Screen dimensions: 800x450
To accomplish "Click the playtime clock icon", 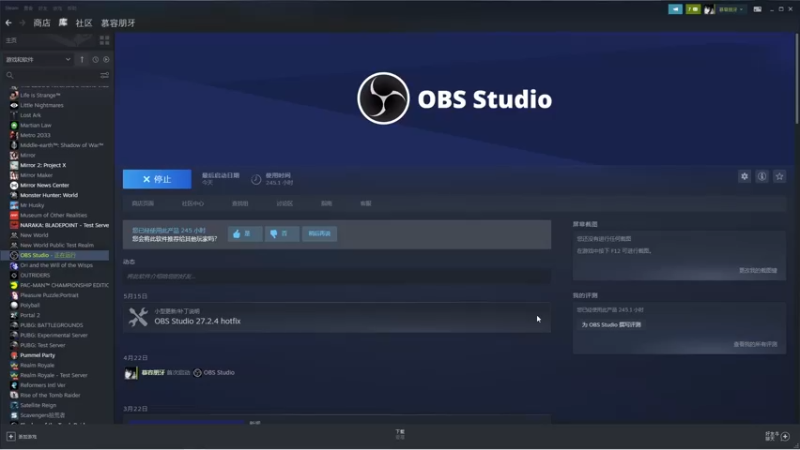I will click(256, 179).
